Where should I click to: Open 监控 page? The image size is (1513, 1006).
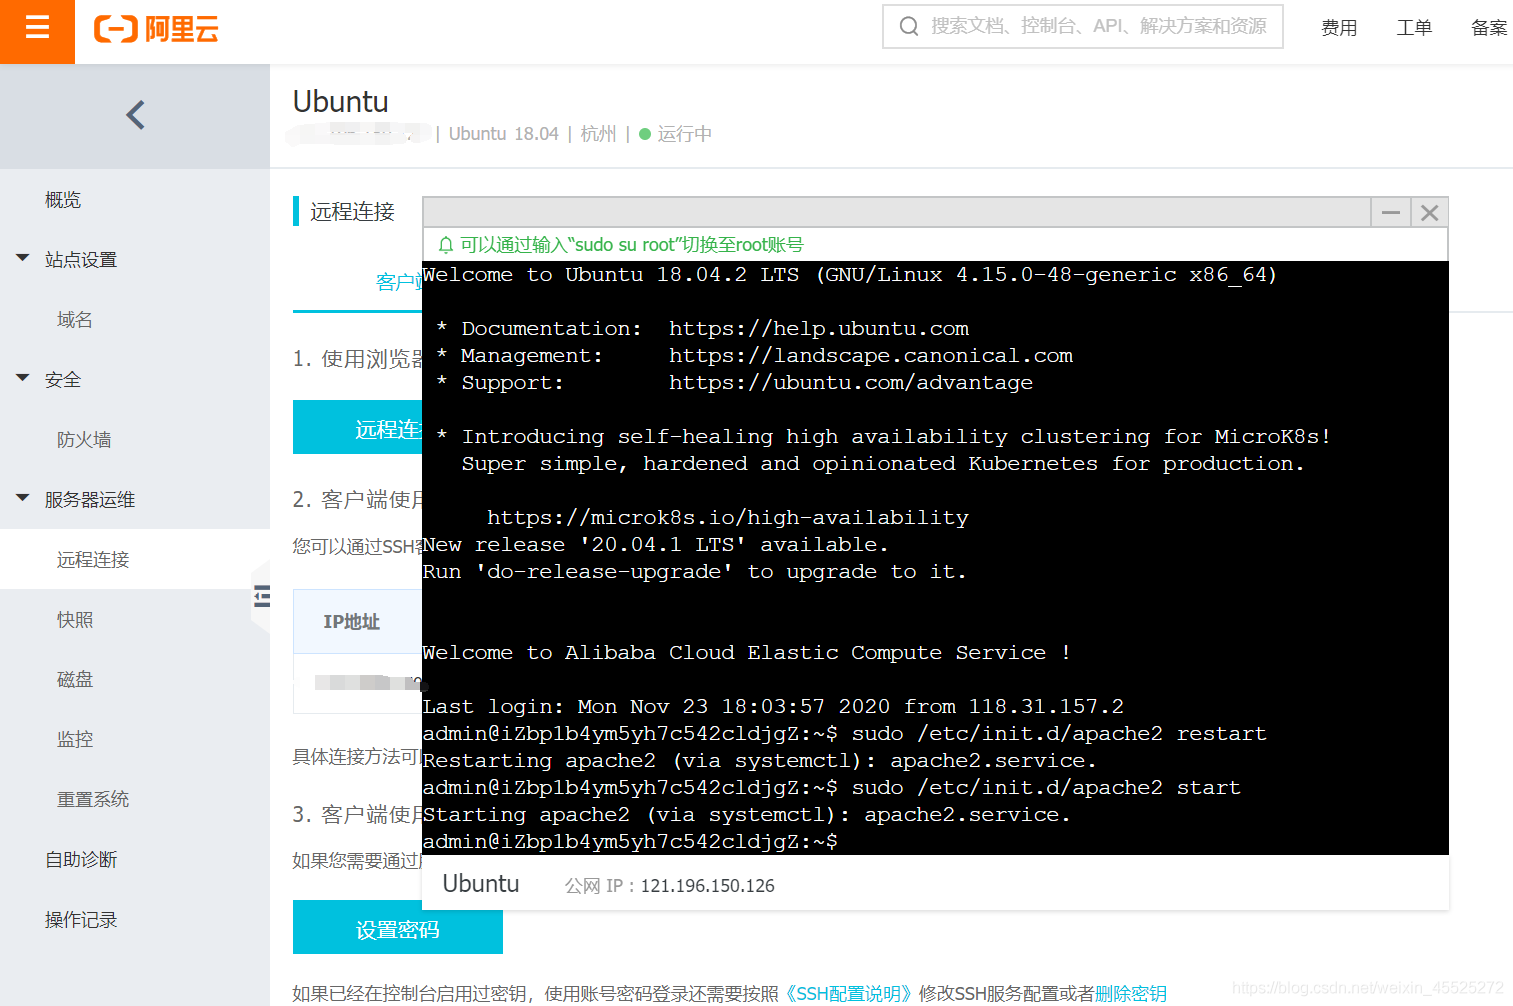[x=75, y=740]
